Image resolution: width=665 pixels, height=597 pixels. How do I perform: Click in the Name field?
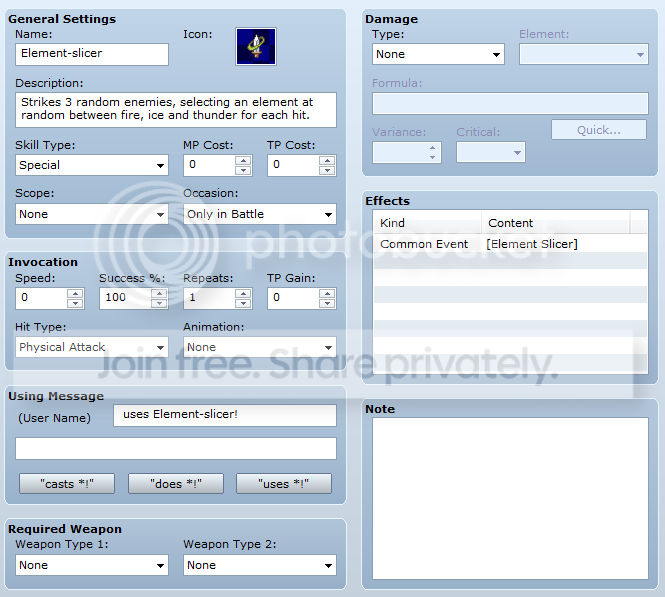[92, 54]
